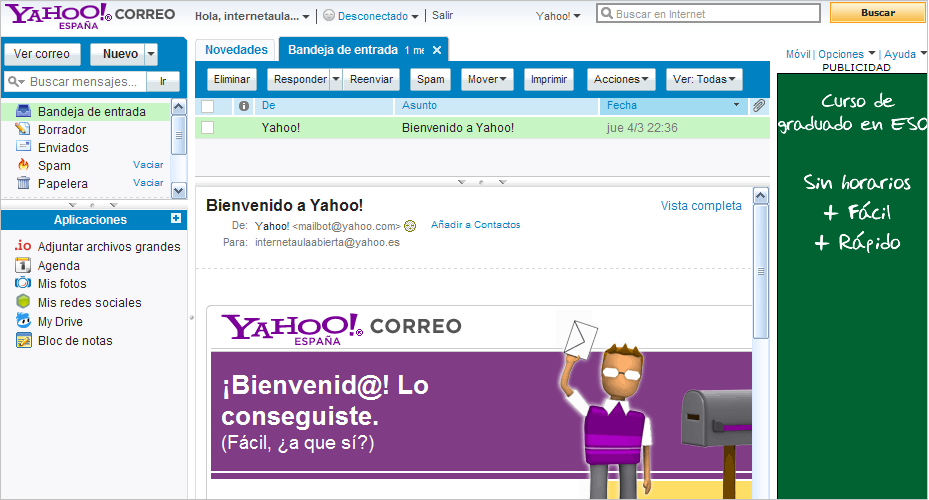
Task: Click the yellow Buscar button
Action: click(878, 12)
